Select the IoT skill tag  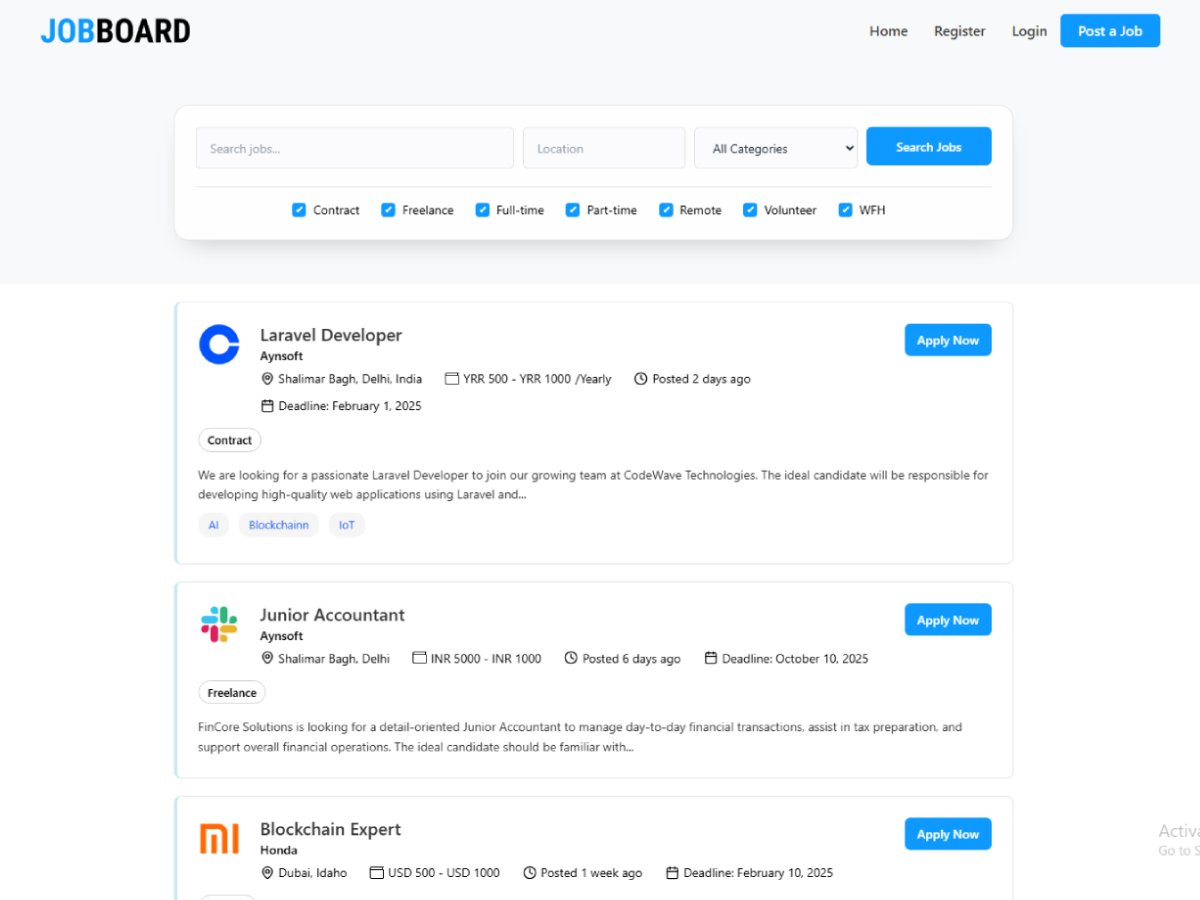[x=347, y=525]
